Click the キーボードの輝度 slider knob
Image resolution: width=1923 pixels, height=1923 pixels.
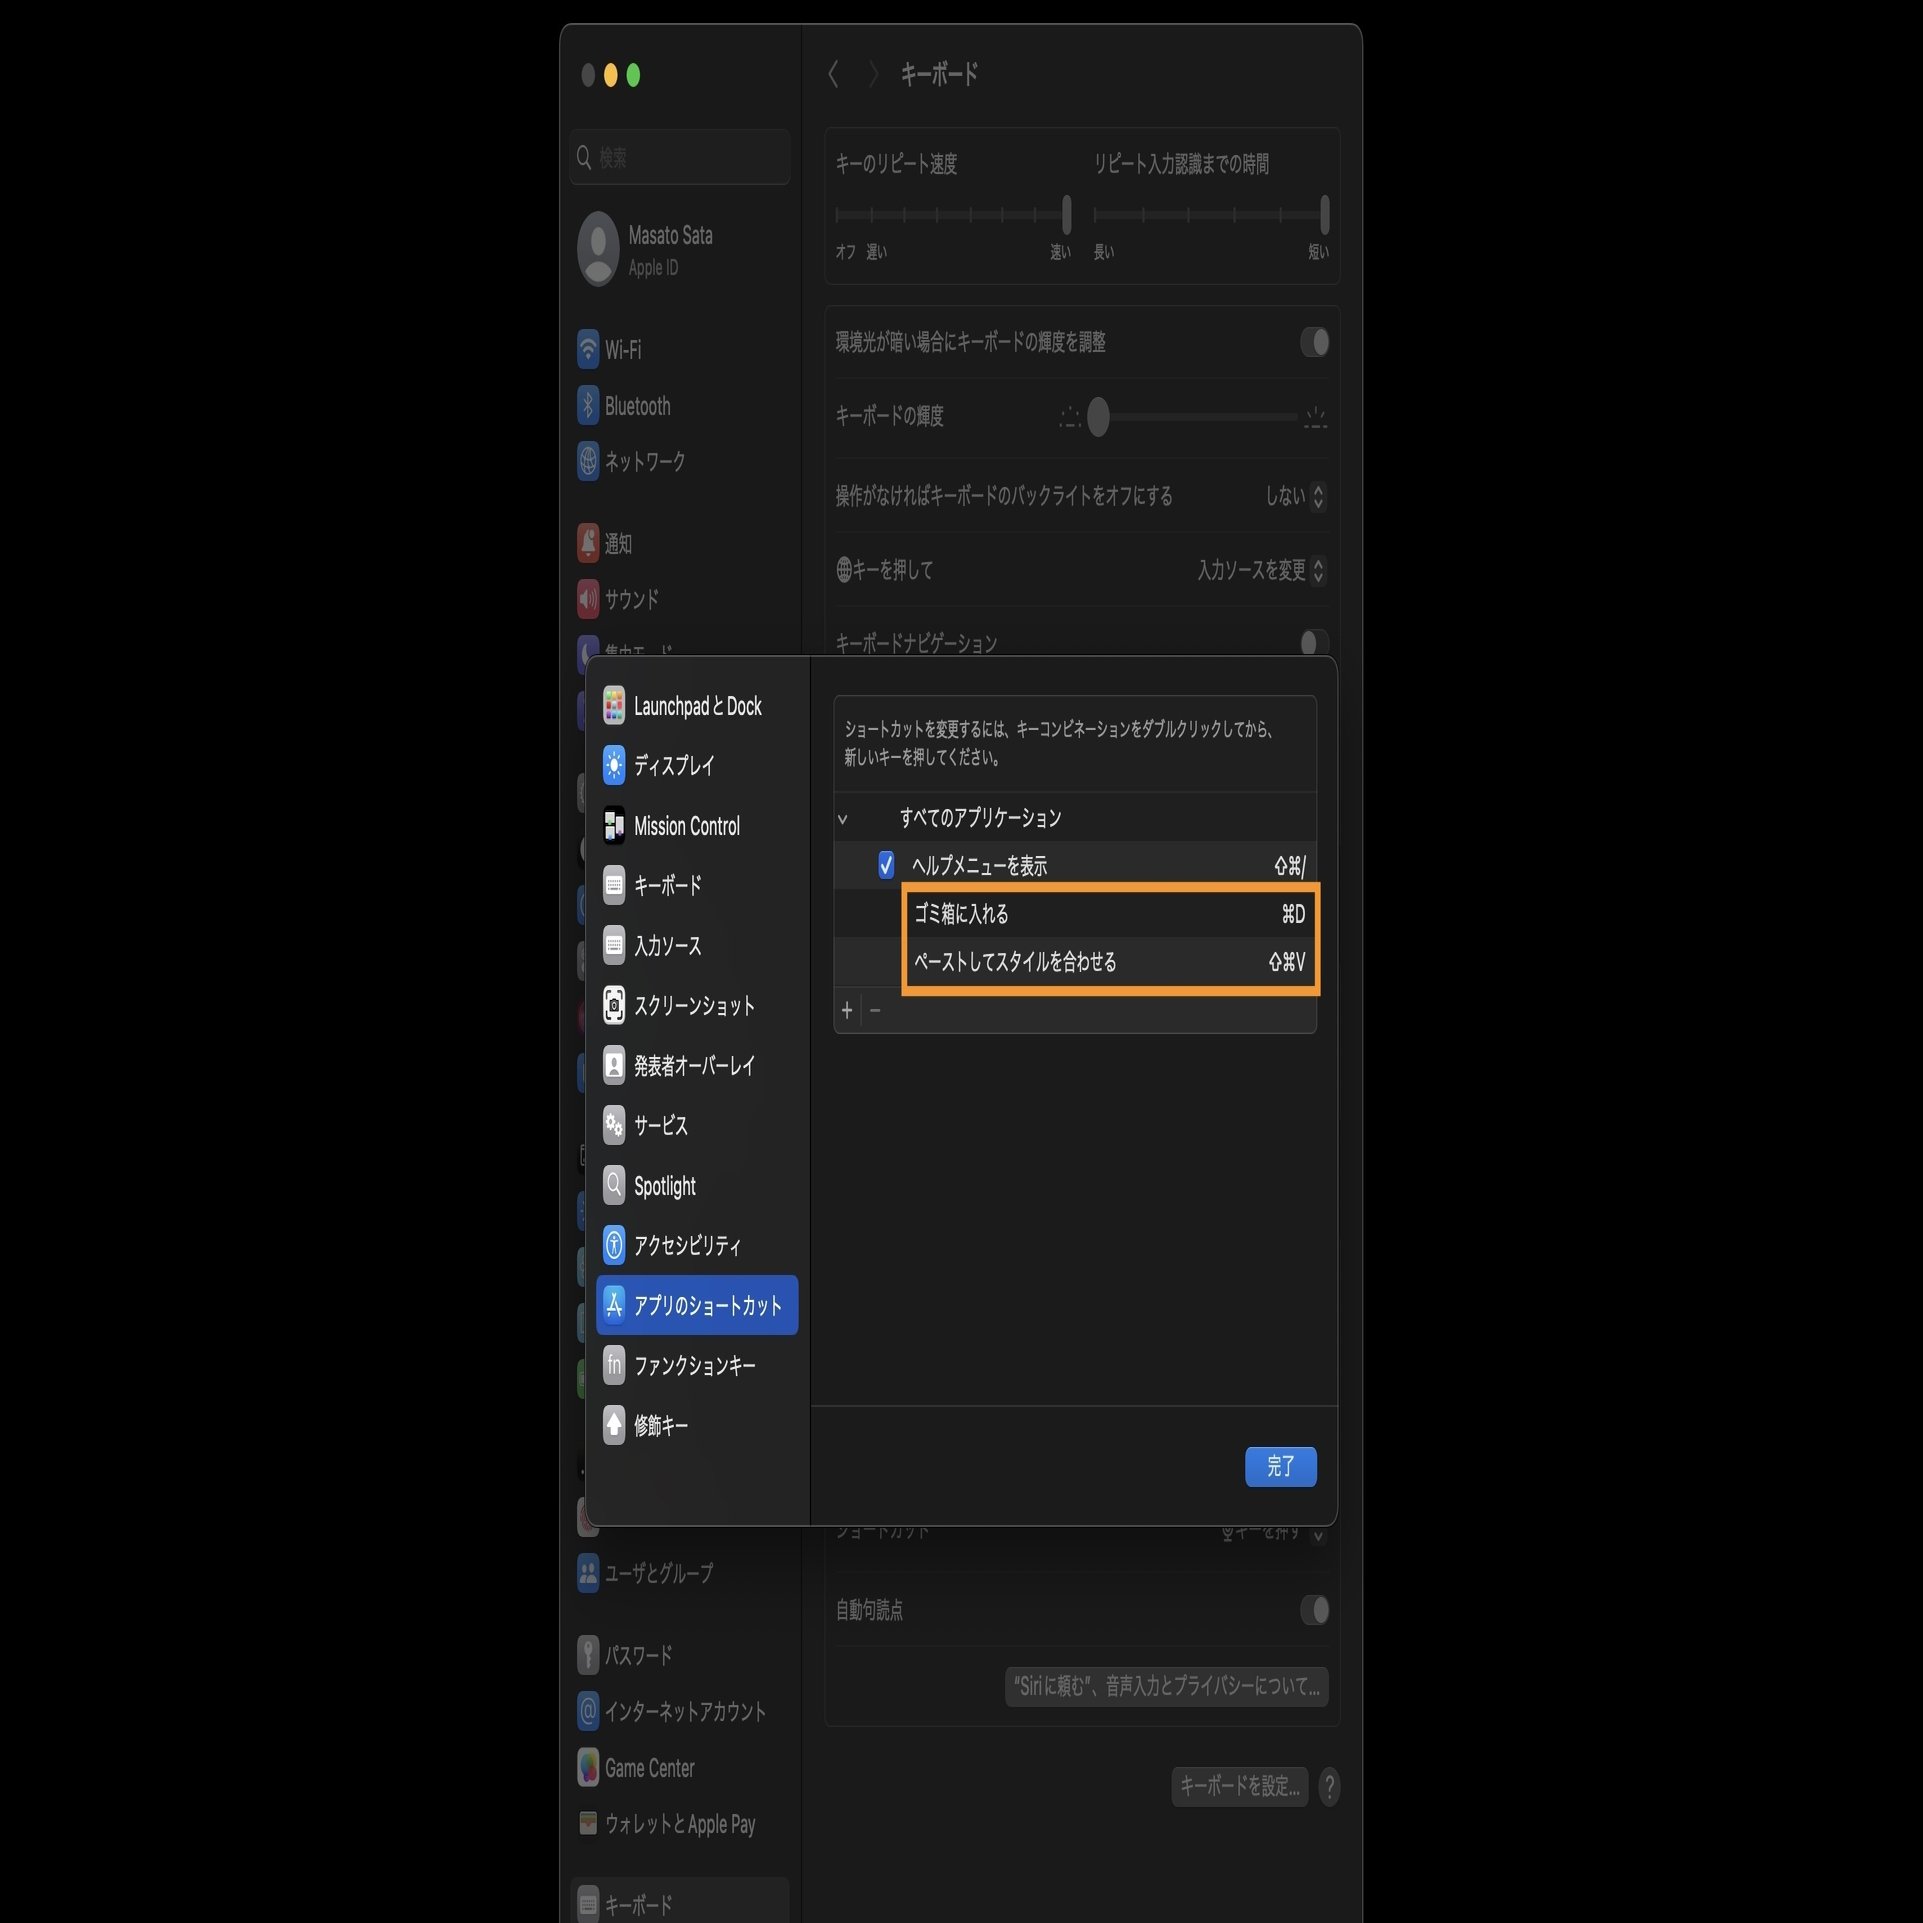(1098, 417)
